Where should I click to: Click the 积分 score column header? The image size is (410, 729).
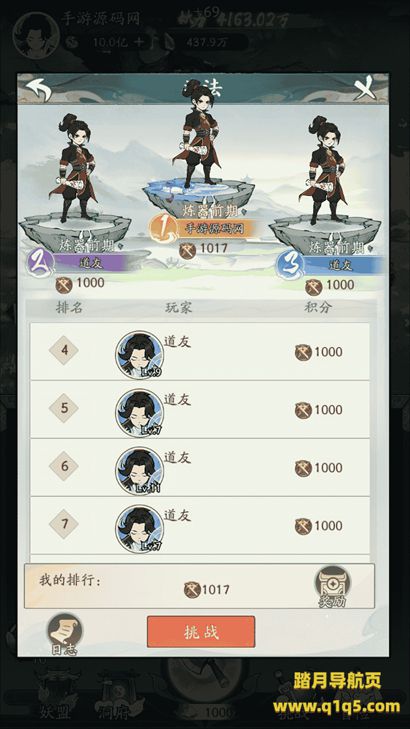pyautogui.click(x=318, y=307)
